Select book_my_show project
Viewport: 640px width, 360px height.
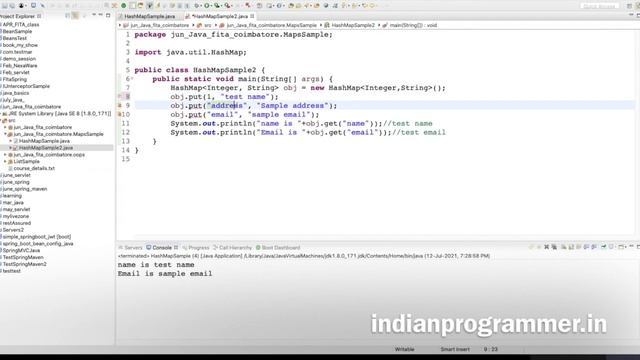pos(20,45)
